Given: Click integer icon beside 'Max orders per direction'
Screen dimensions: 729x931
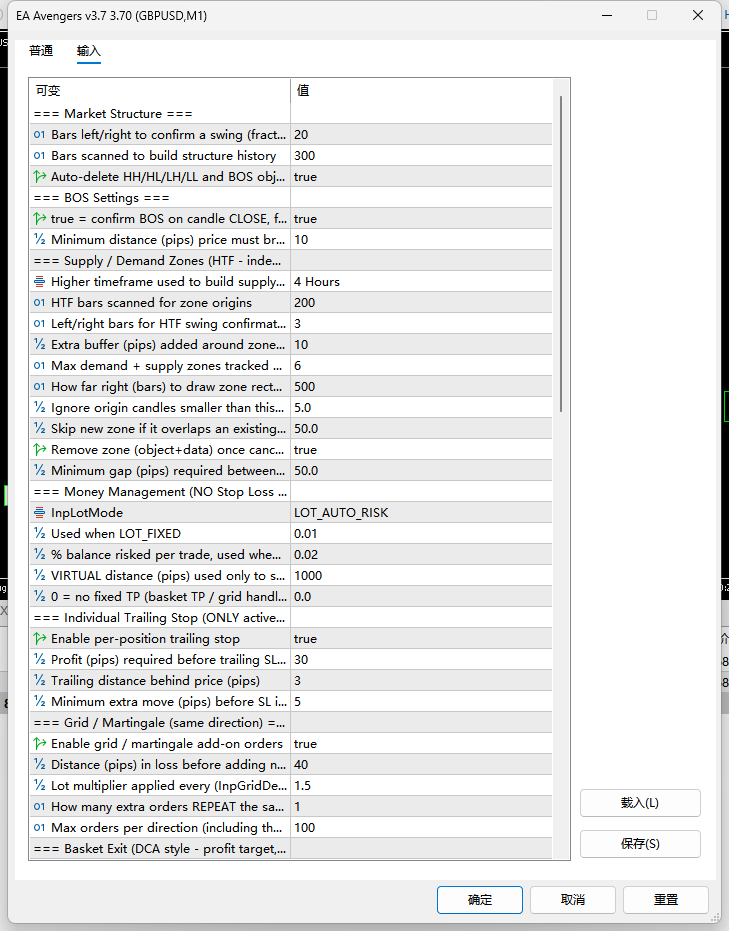Looking at the screenshot, I should [39, 828].
